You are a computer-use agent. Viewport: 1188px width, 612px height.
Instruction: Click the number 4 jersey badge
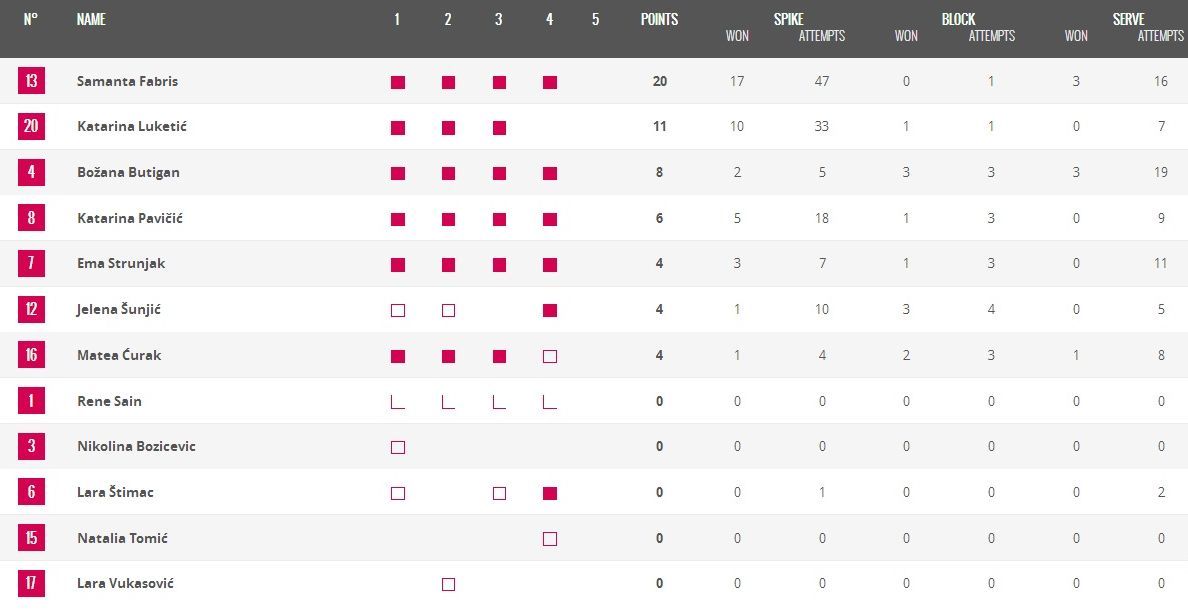tap(31, 172)
